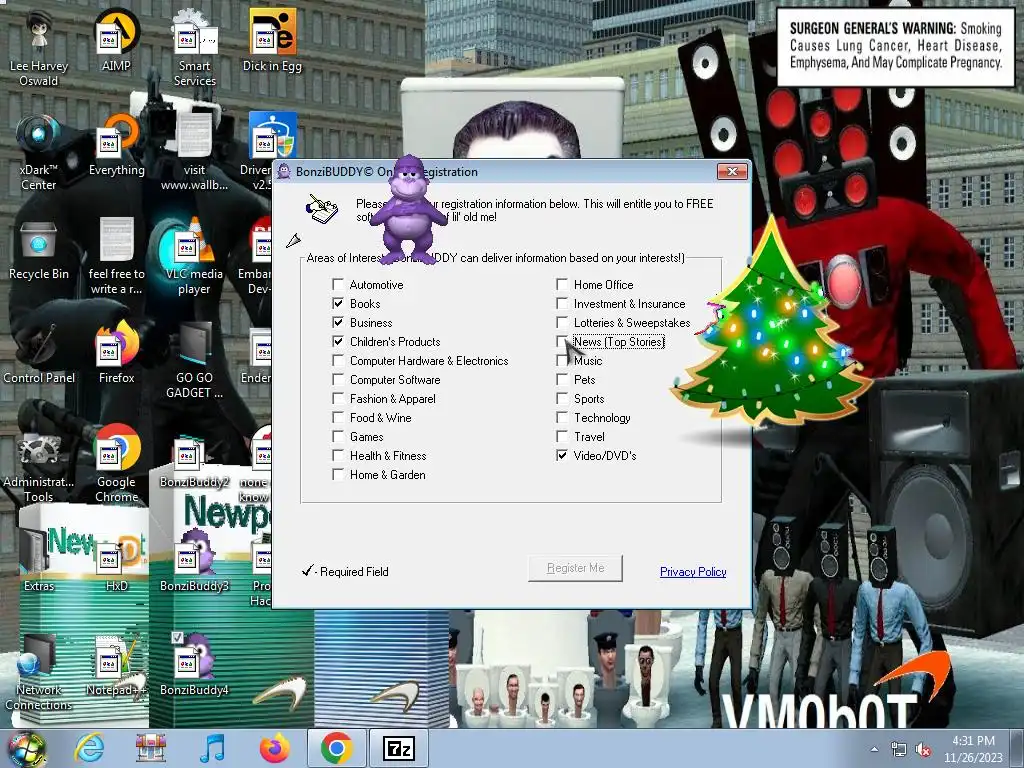Click the Windows Start orb
This screenshot has width=1024, height=768.
point(26,749)
